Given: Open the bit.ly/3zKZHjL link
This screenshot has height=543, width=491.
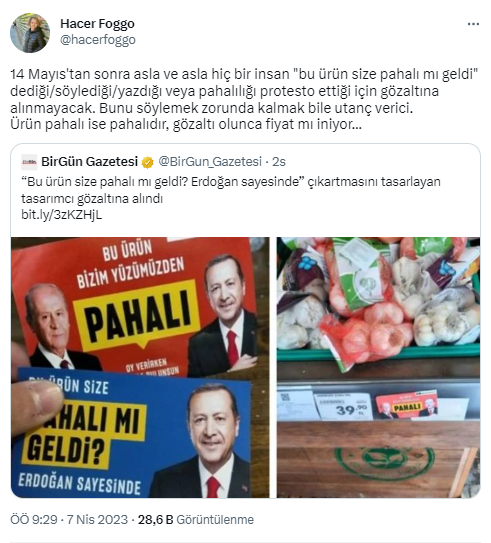Looking at the screenshot, I should [62, 215].
